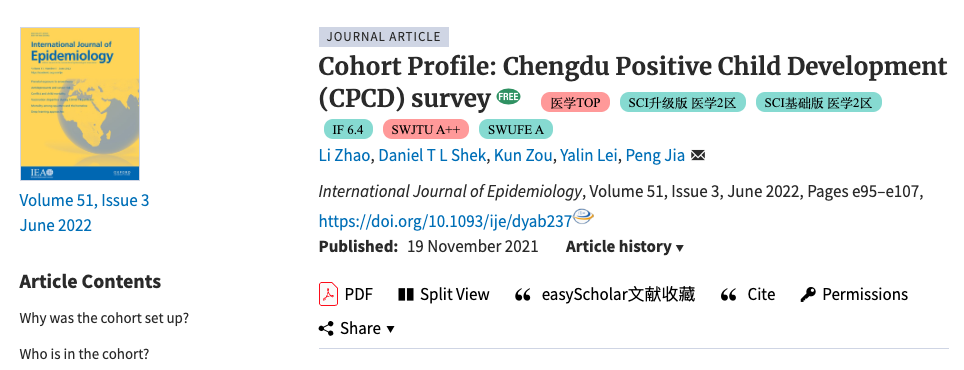Open the Cite option
Image resolution: width=964 pixels, height=370 pixels.
[x=748, y=294]
